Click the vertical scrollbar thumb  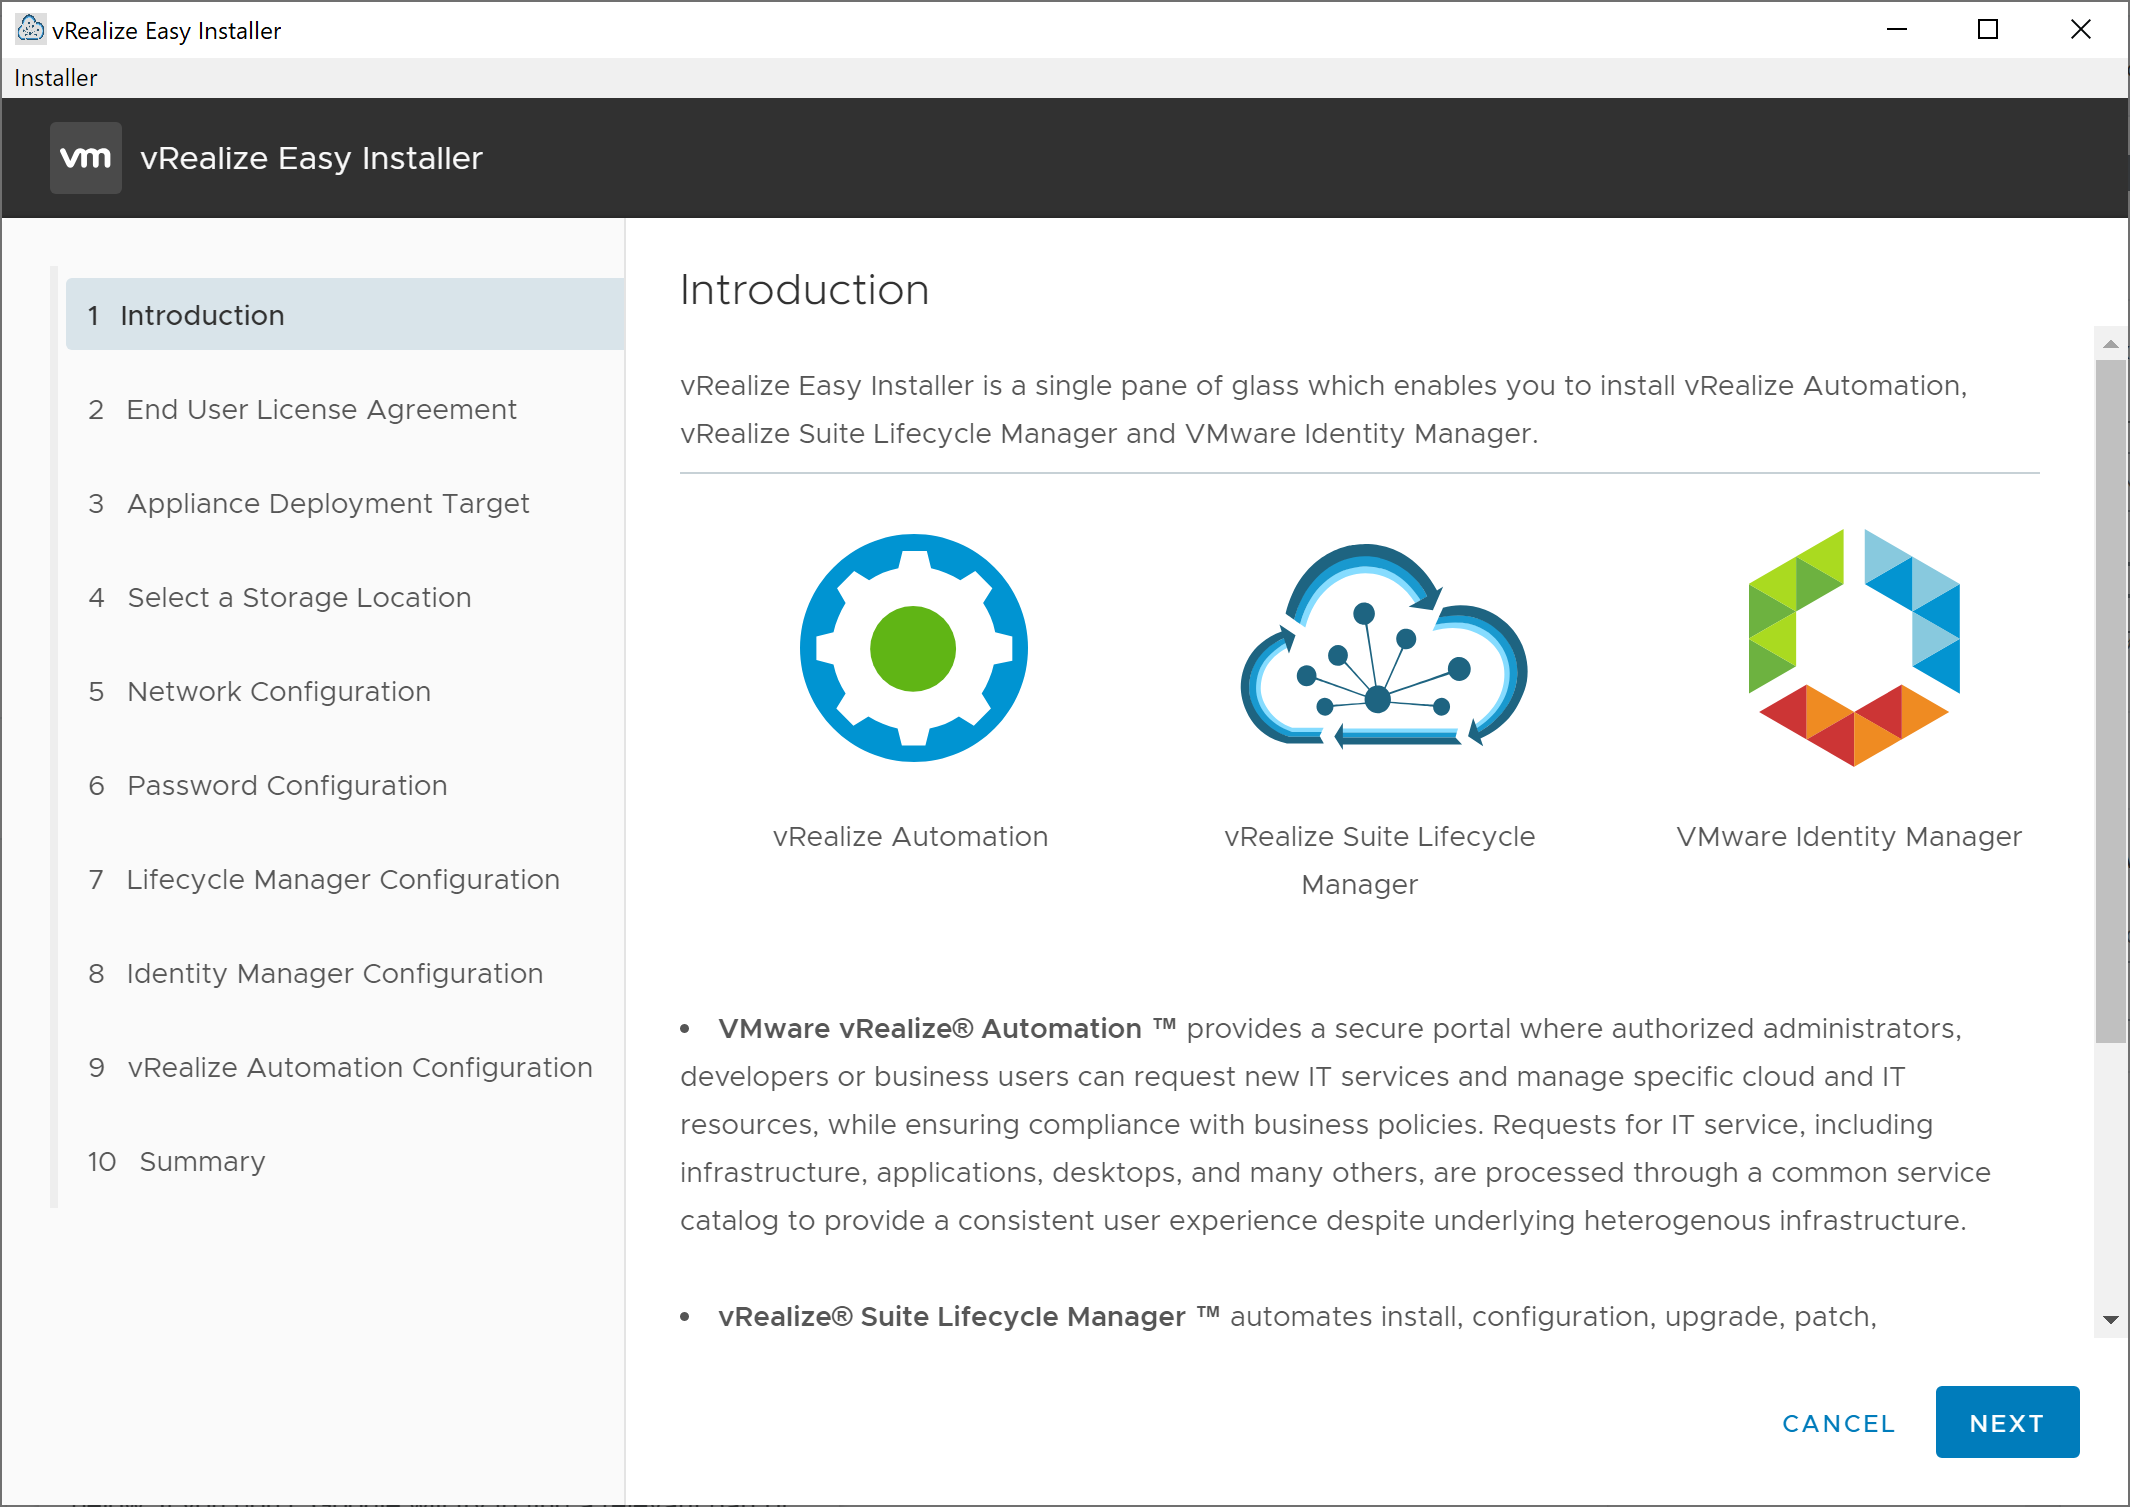tap(2110, 700)
